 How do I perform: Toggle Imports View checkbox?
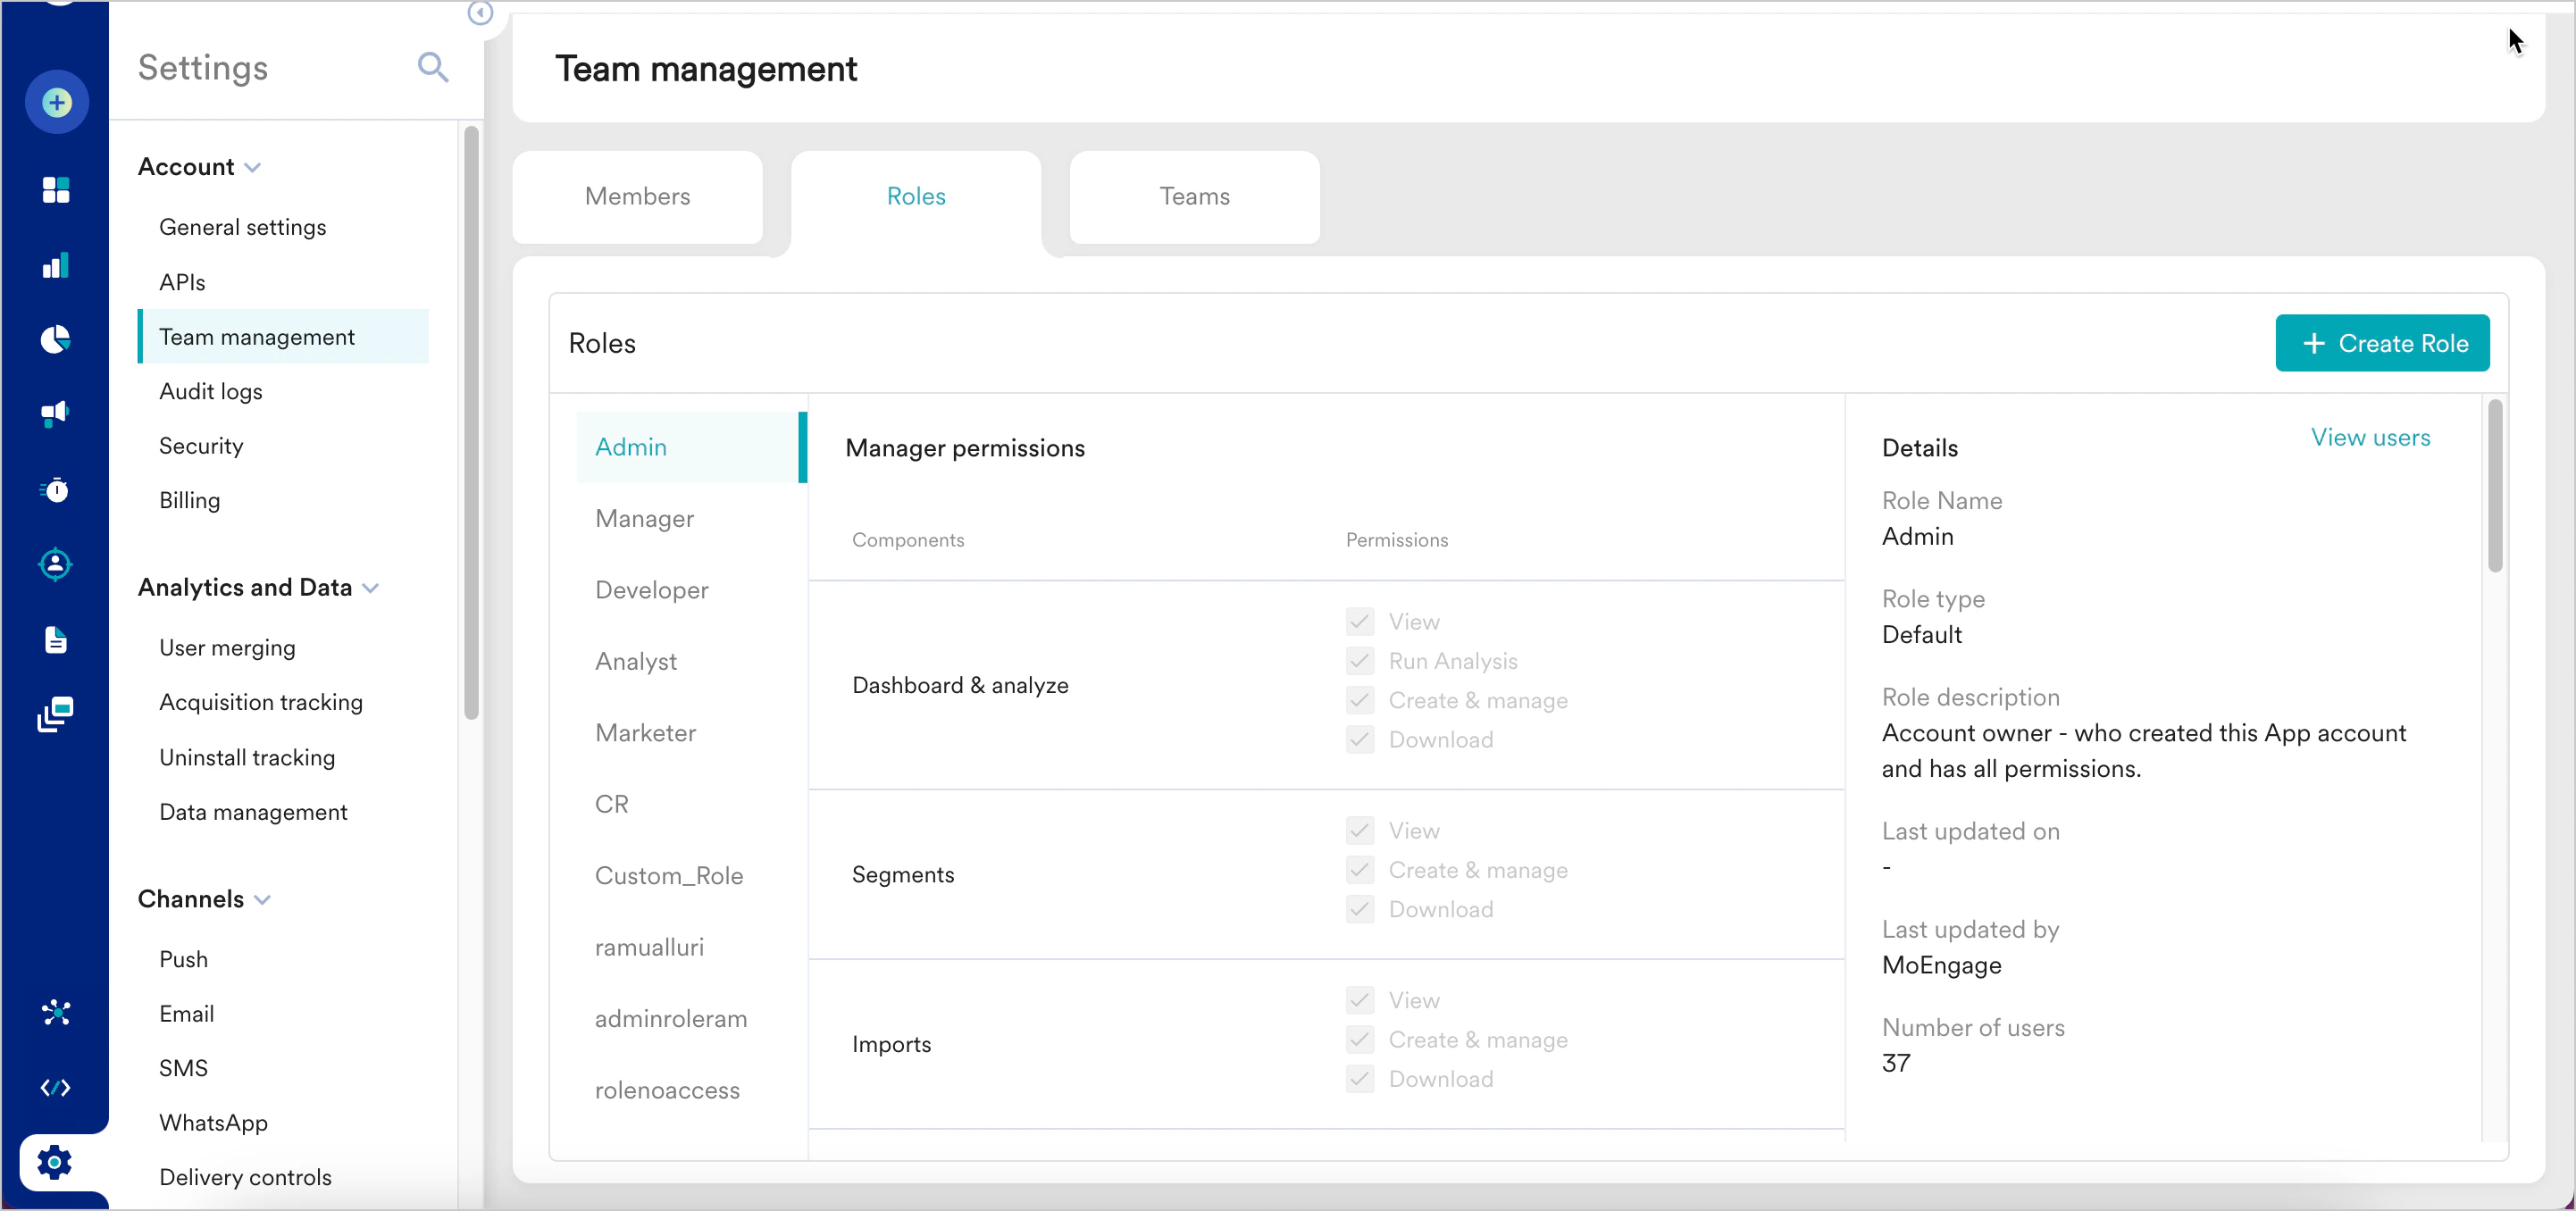click(x=1359, y=1000)
